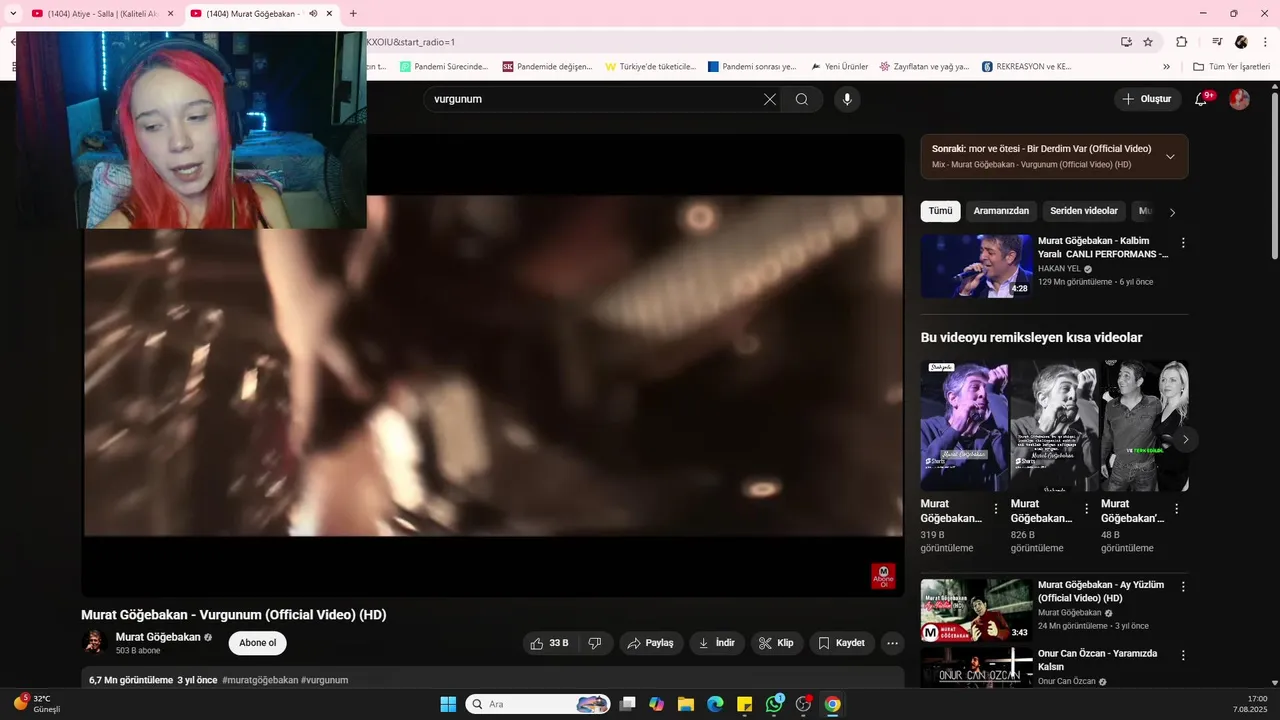This screenshot has height=720, width=1280.
Task: Select the Seriden videolar filter chip
Action: [1084, 211]
